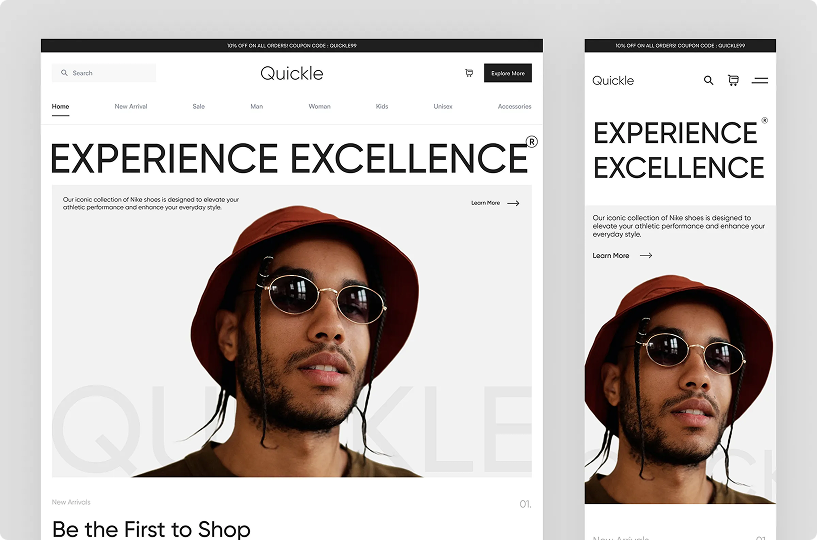Open the mobile shopping cart icon
Screen dimensions: 817x540
733,80
